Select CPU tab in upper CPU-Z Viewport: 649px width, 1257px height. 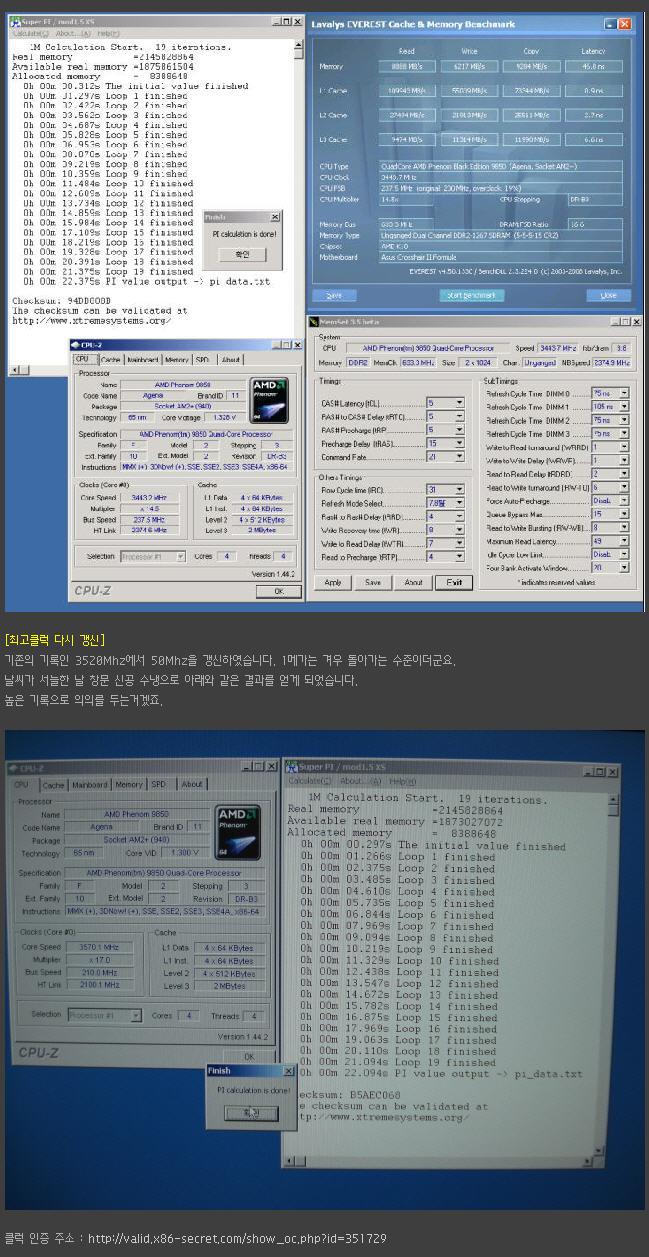pyautogui.click(x=83, y=358)
